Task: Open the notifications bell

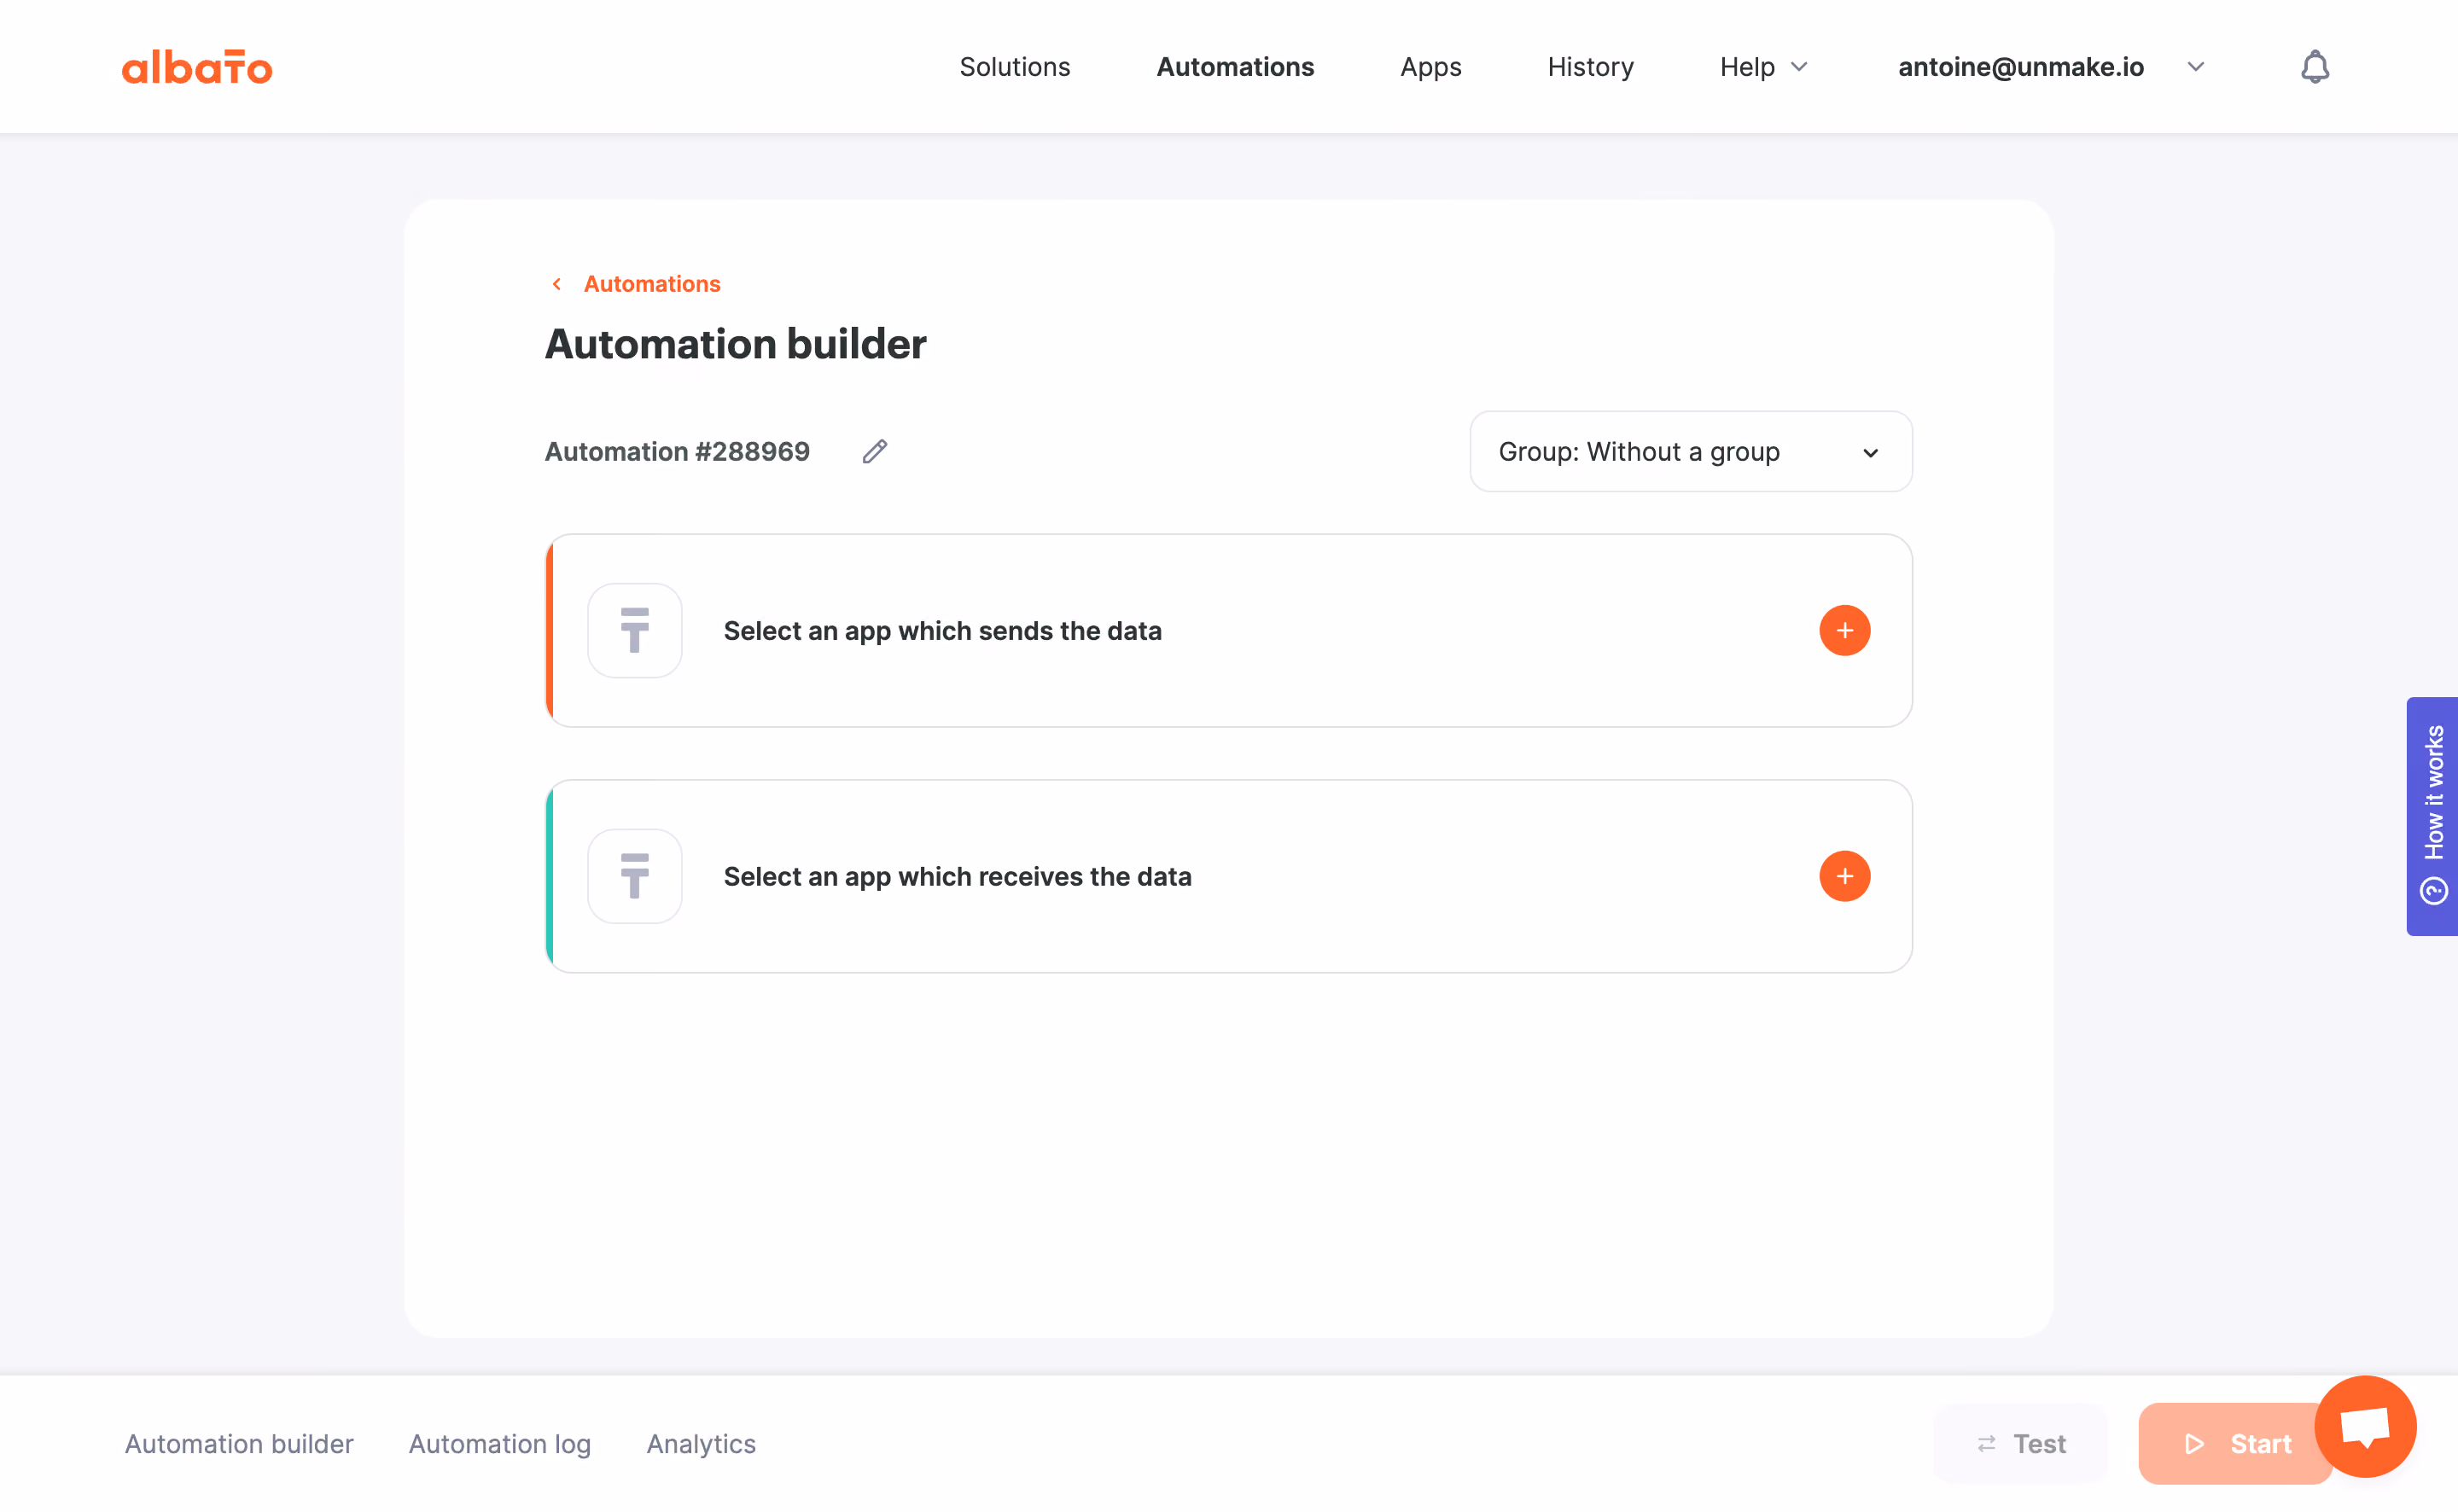Action: pyautogui.click(x=2314, y=67)
